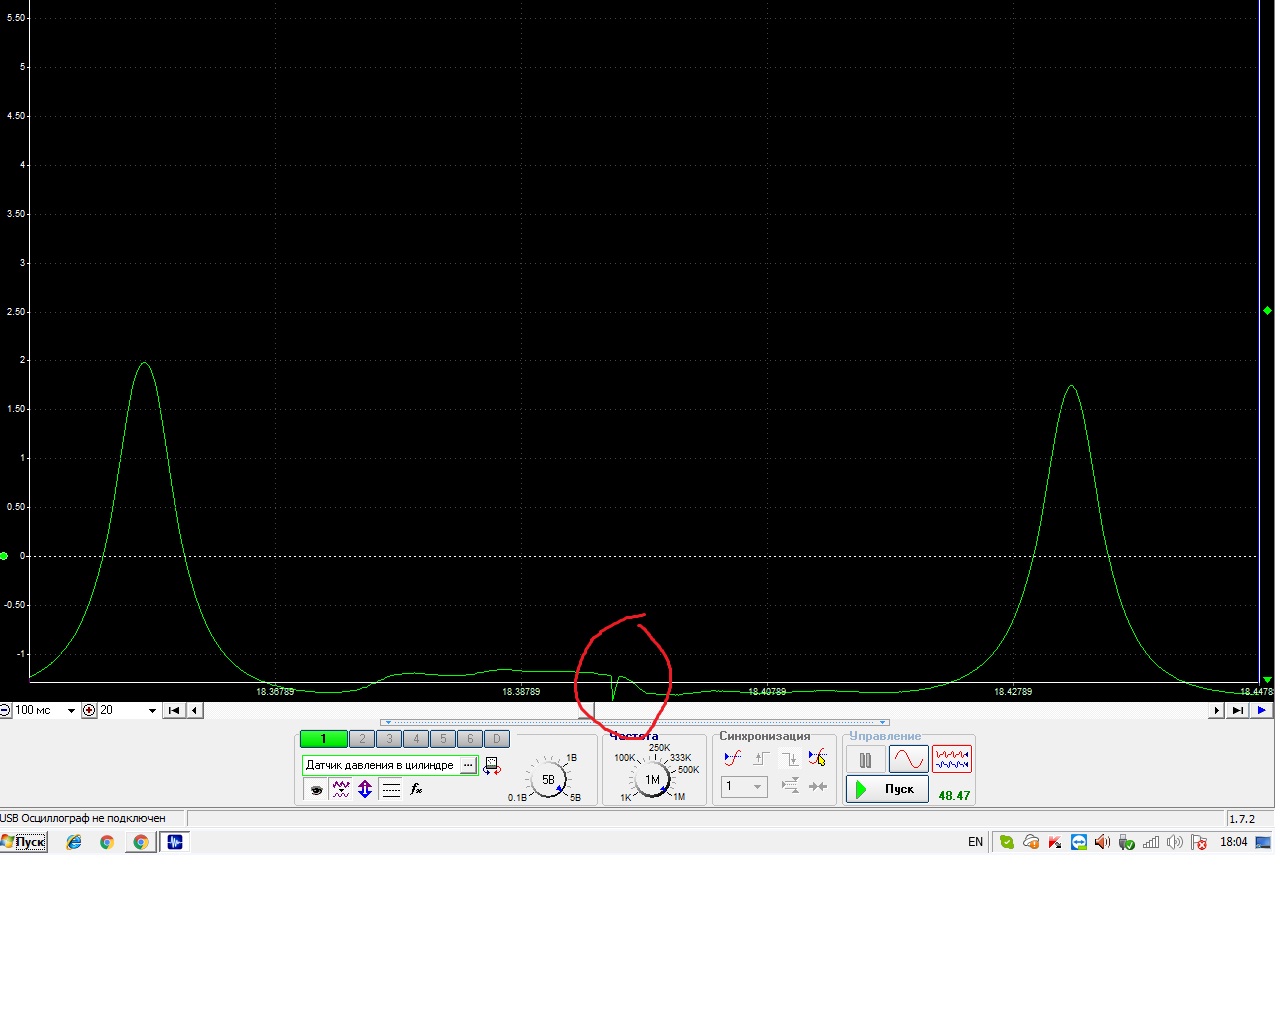Click the waveform filter icon beside the eye
The image size is (1280, 1024).
pos(341,790)
